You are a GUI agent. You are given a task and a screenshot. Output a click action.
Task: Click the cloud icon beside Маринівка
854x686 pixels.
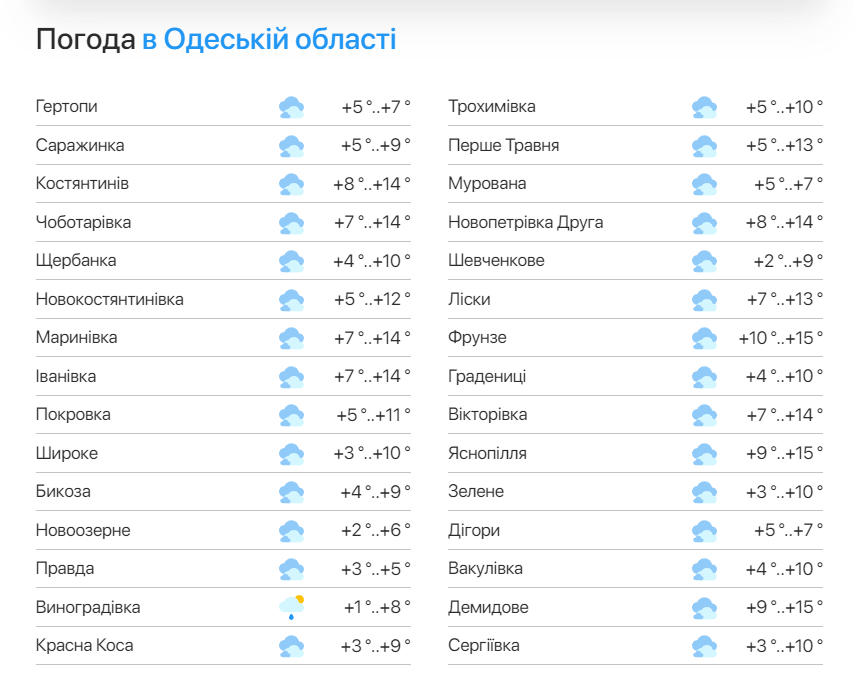click(291, 338)
